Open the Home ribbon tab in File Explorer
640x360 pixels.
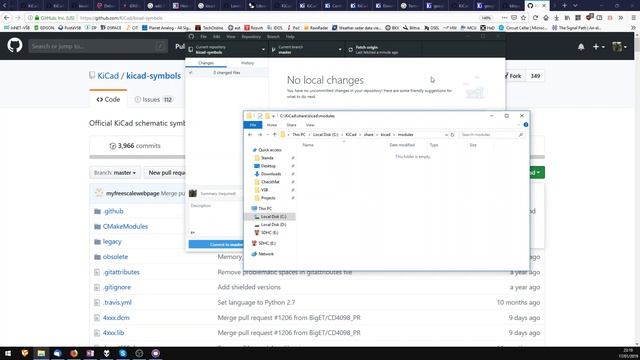coord(272,125)
